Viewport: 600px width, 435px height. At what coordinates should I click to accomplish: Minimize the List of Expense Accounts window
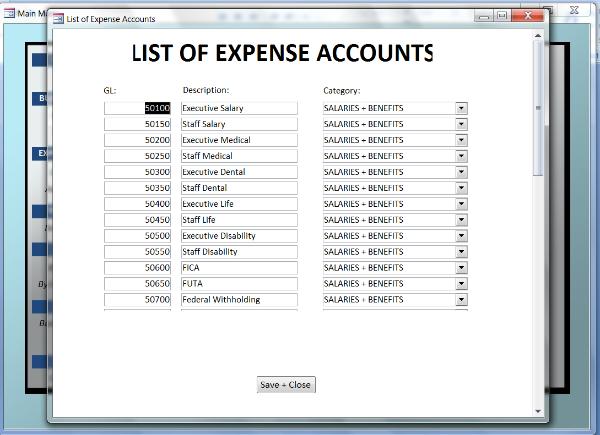click(x=485, y=16)
